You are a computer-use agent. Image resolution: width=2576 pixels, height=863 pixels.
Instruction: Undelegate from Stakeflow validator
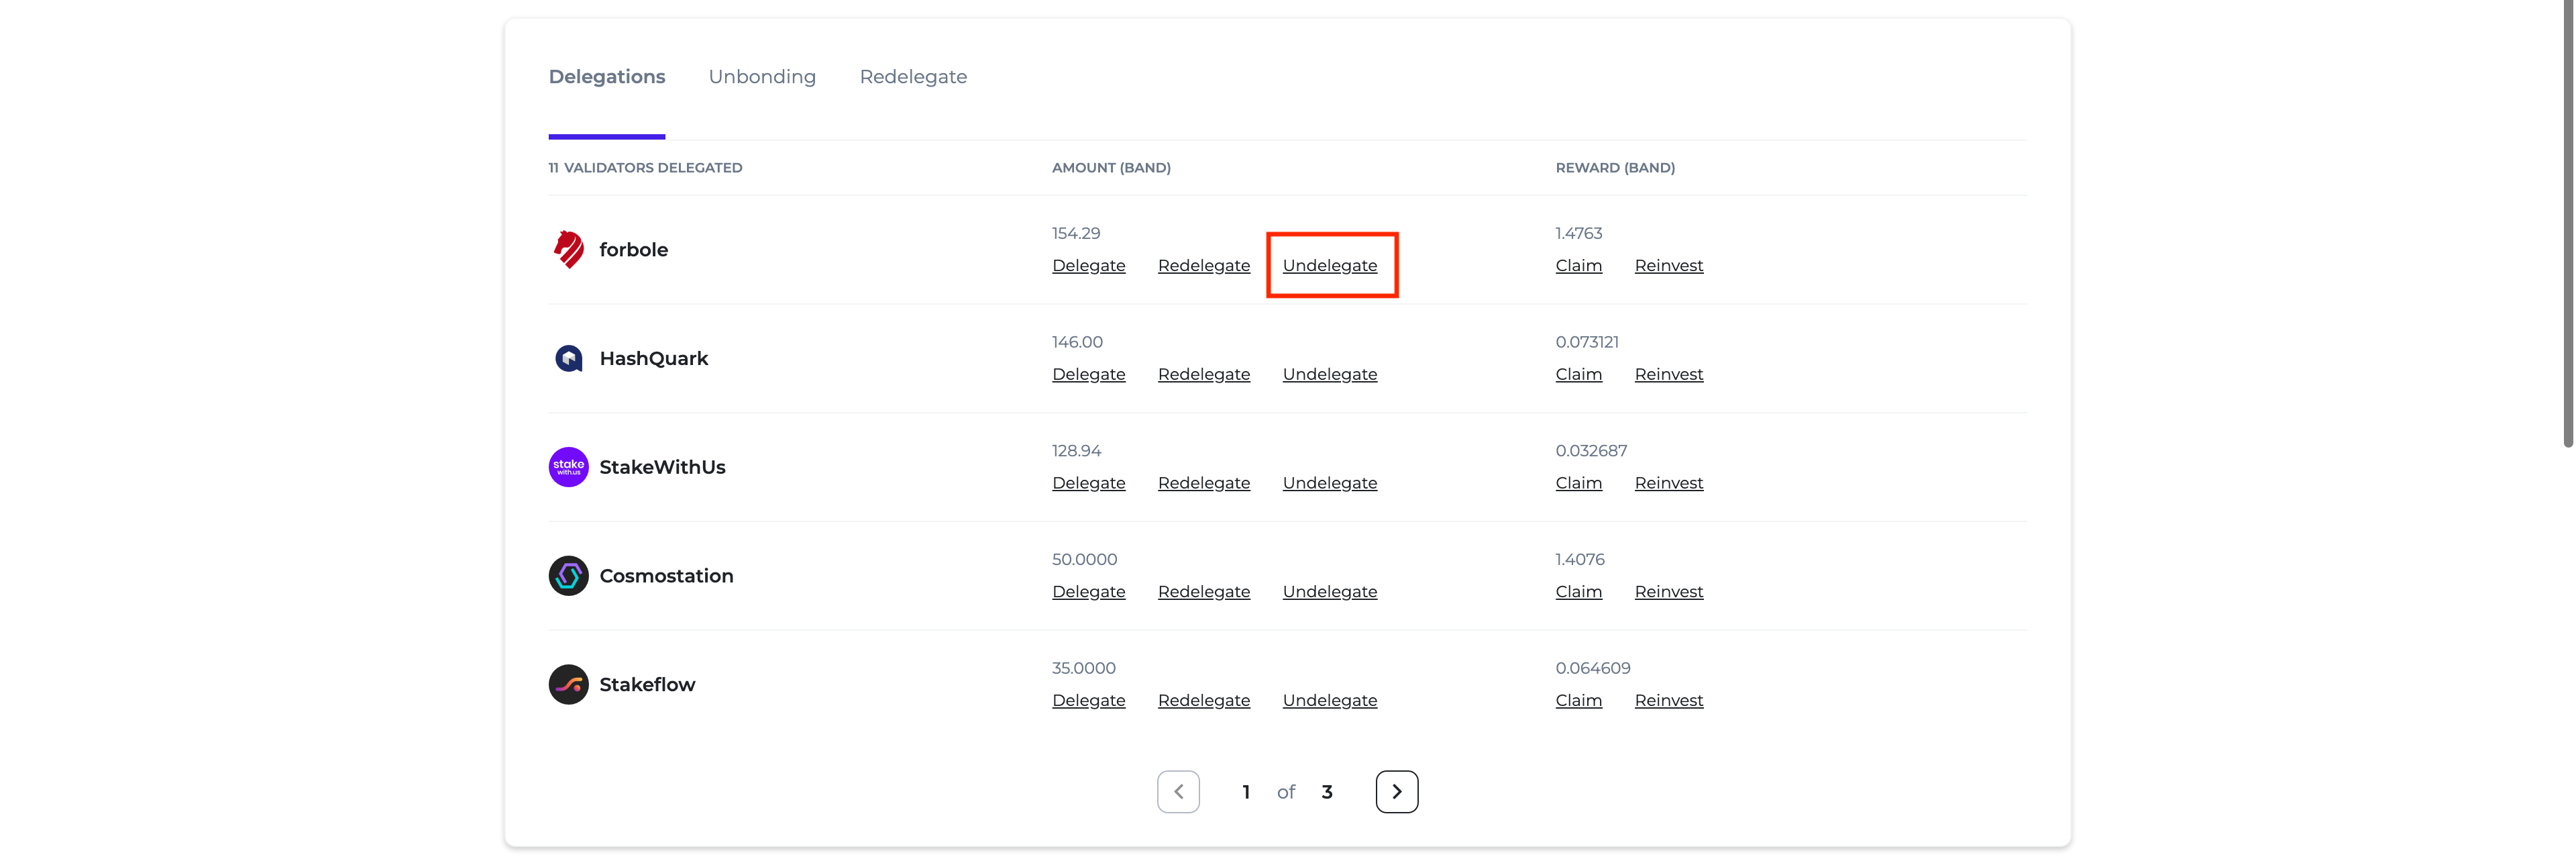(x=1329, y=700)
